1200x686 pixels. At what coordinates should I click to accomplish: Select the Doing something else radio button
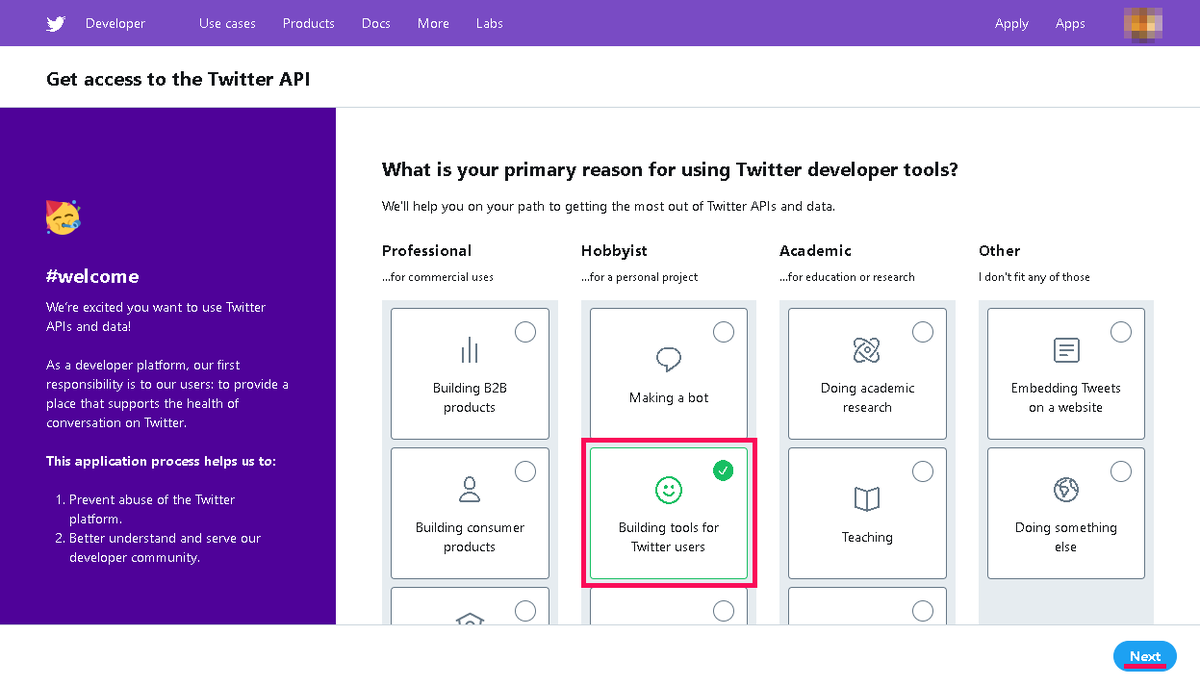[x=1122, y=471]
